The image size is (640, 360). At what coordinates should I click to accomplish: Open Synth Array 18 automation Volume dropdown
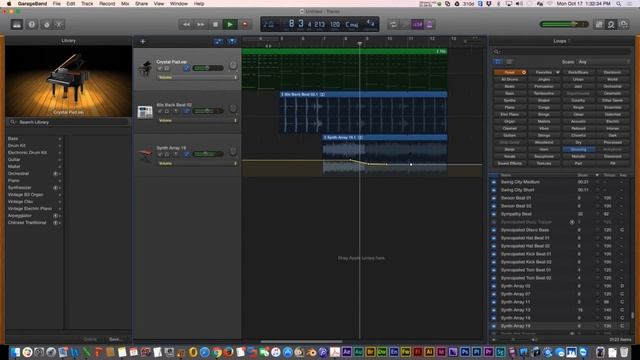click(x=197, y=164)
